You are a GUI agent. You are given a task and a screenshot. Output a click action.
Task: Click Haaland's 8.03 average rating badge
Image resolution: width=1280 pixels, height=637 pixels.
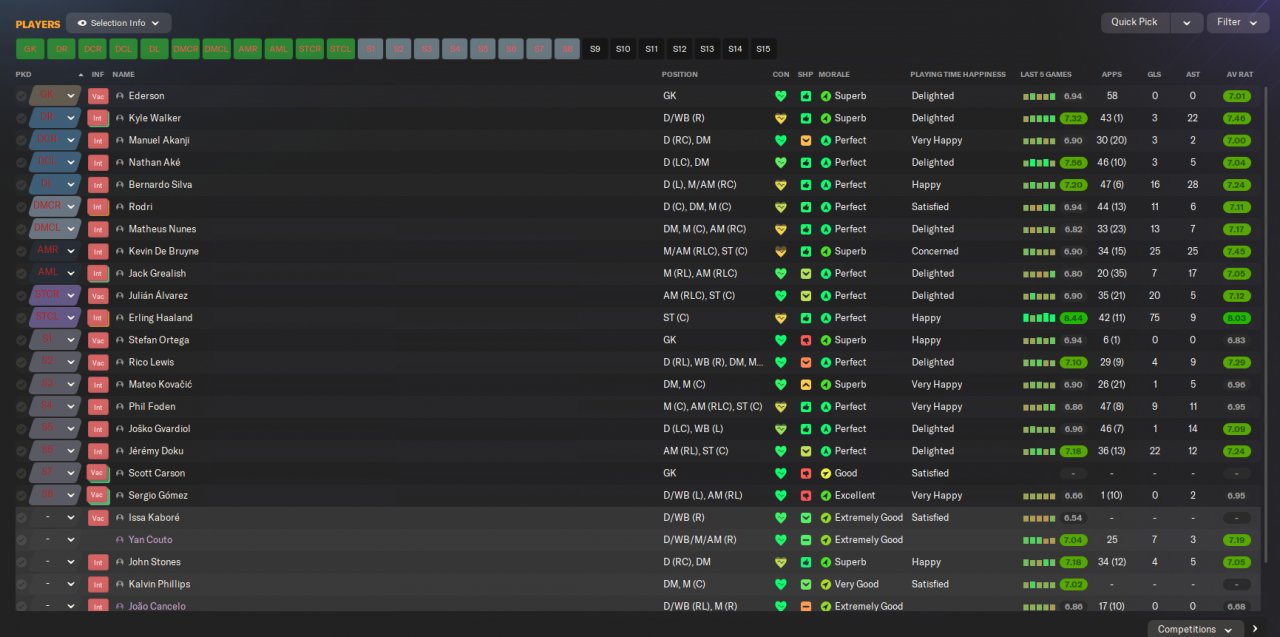[x=1237, y=318]
